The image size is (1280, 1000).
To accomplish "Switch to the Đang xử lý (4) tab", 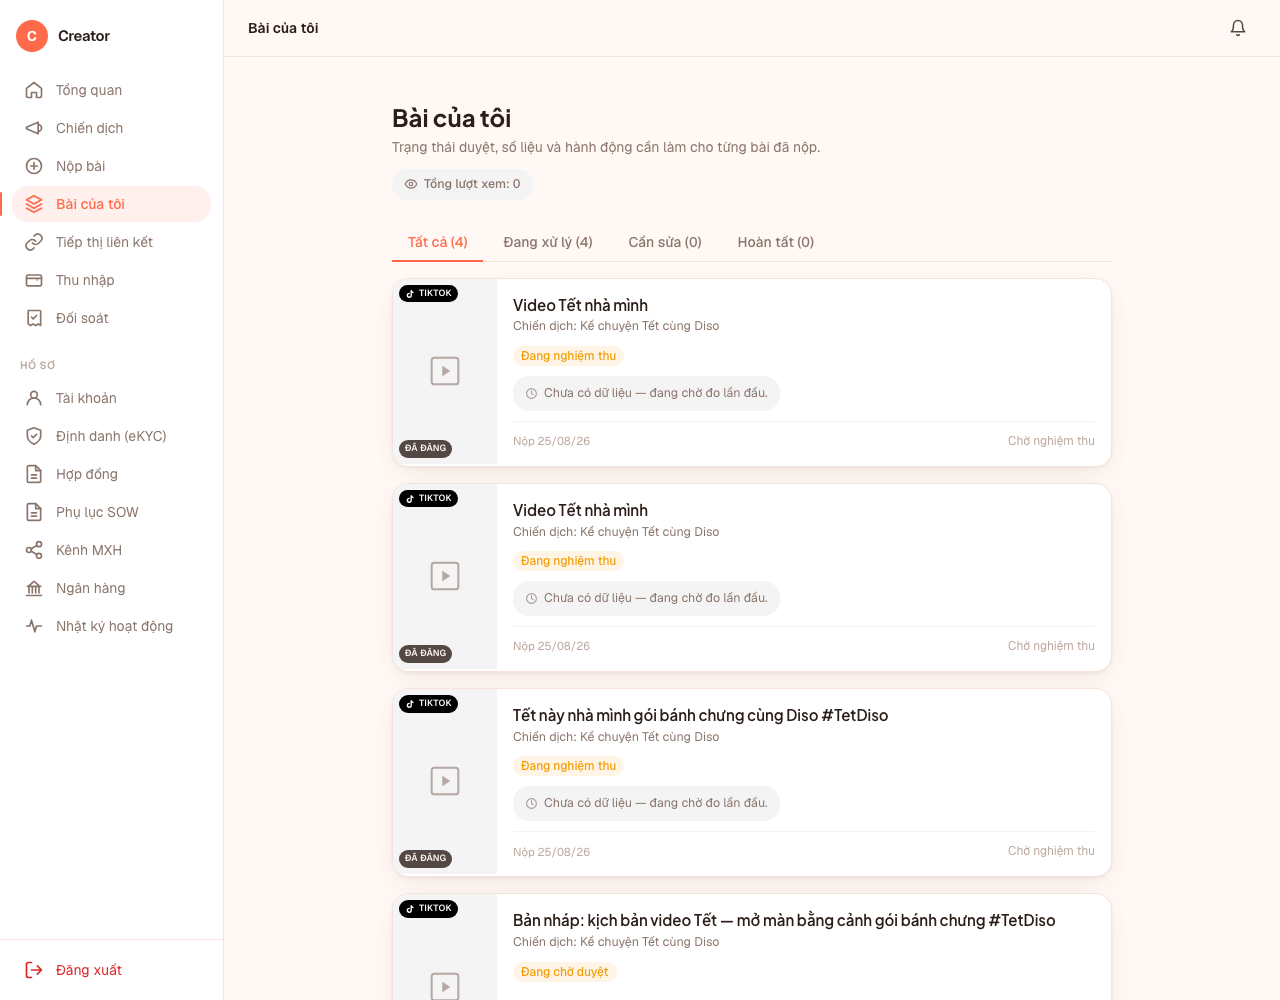I will click(548, 242).
